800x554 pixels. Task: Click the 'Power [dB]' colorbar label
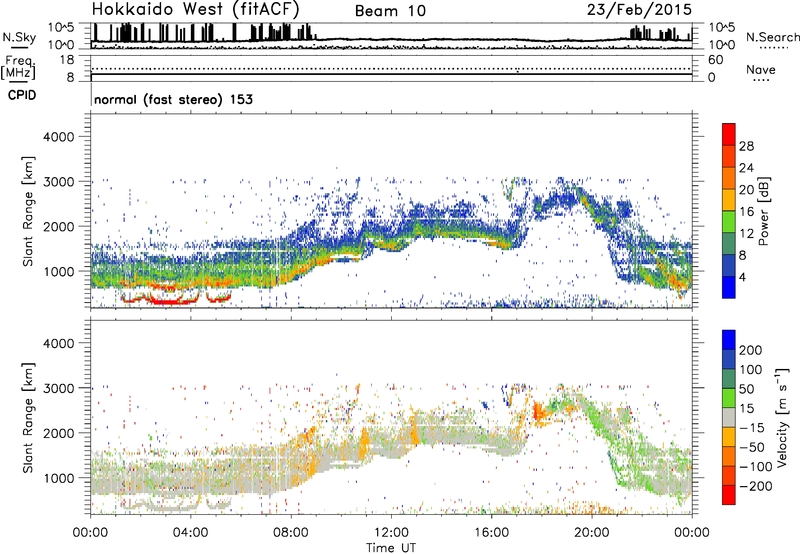point(763,211)
